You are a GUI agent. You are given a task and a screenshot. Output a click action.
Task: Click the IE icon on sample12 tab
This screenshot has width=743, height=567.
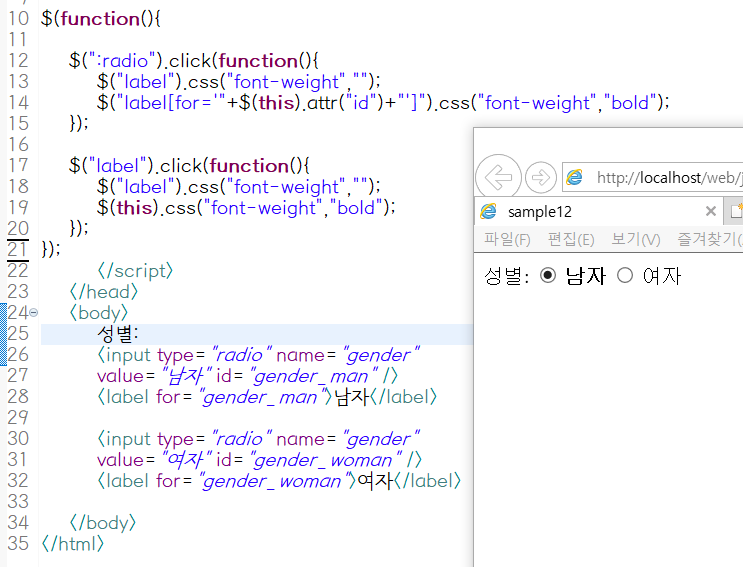(489, 211)
